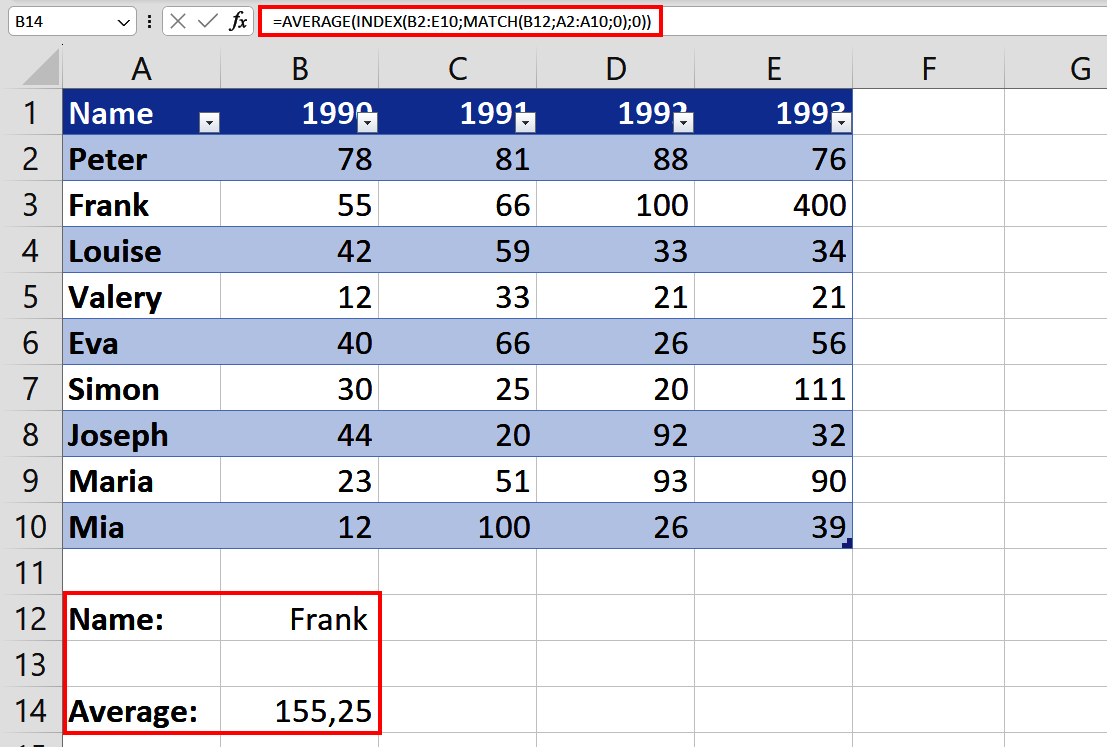Open the Insert Function fx icon
The width and height of the screenshot is (1107, 747).
(x=238, y=21)
